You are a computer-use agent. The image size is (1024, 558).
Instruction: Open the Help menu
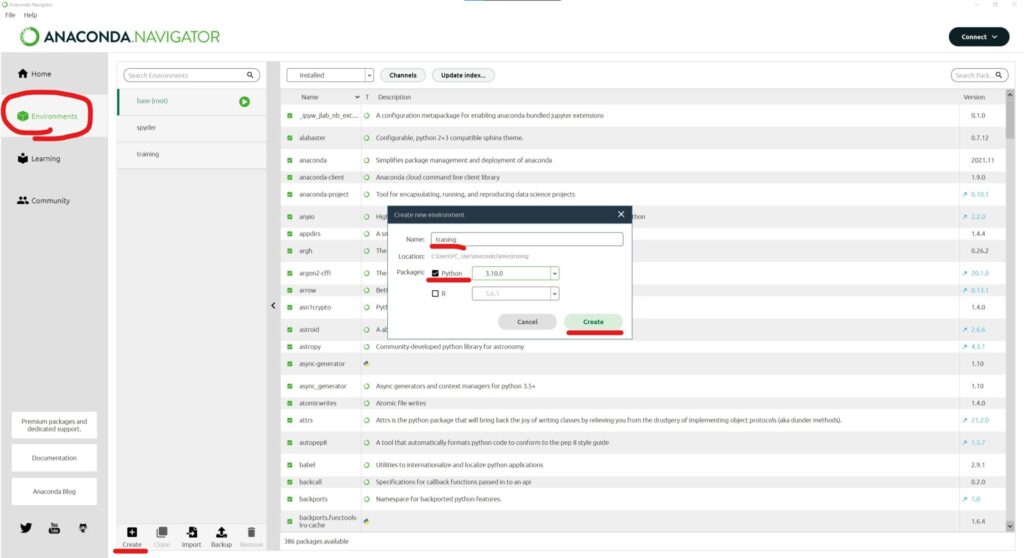(31, 15)
